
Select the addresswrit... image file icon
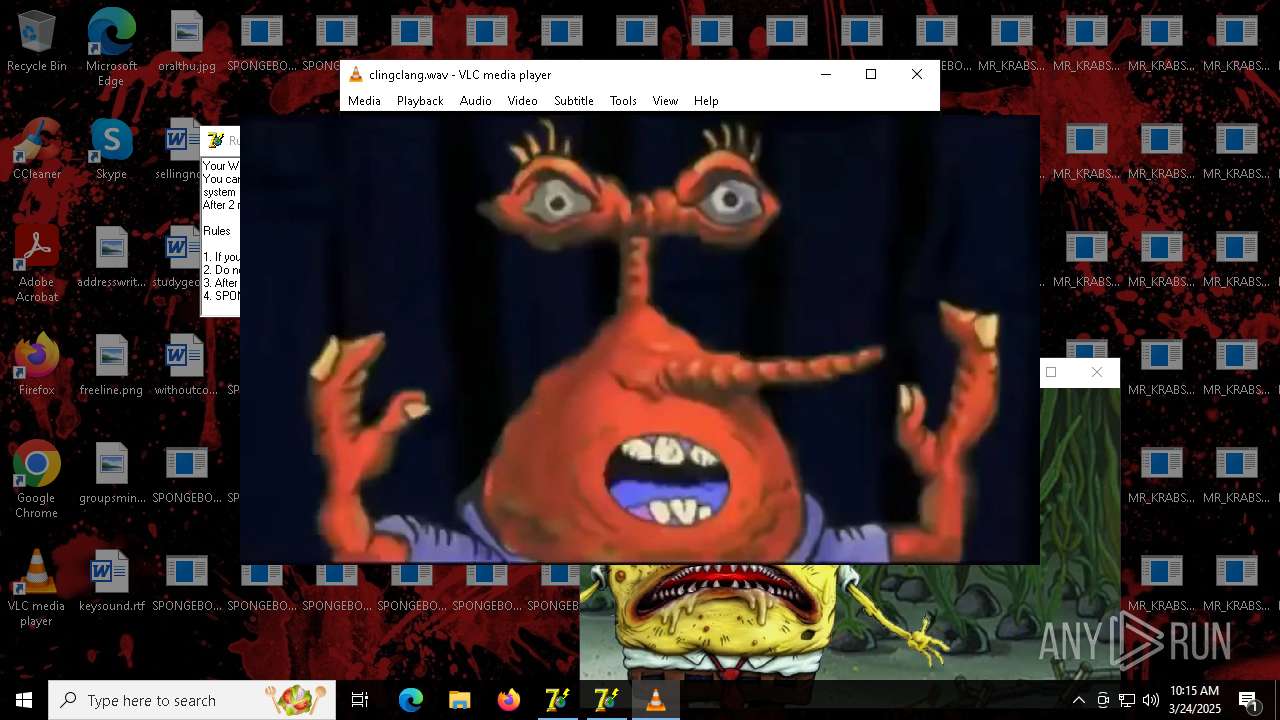coord(111,258)
